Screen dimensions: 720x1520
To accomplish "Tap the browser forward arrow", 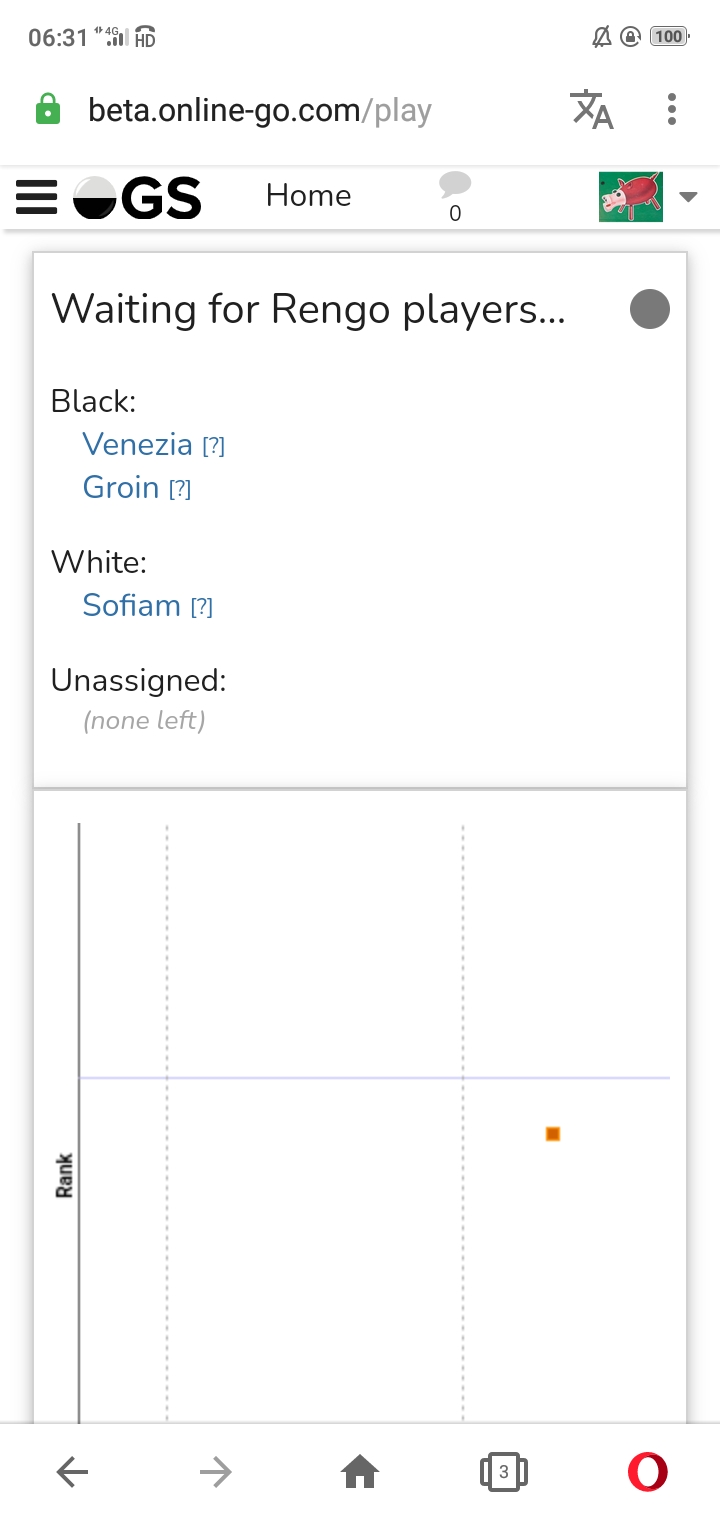I will tap(215, 1471).
